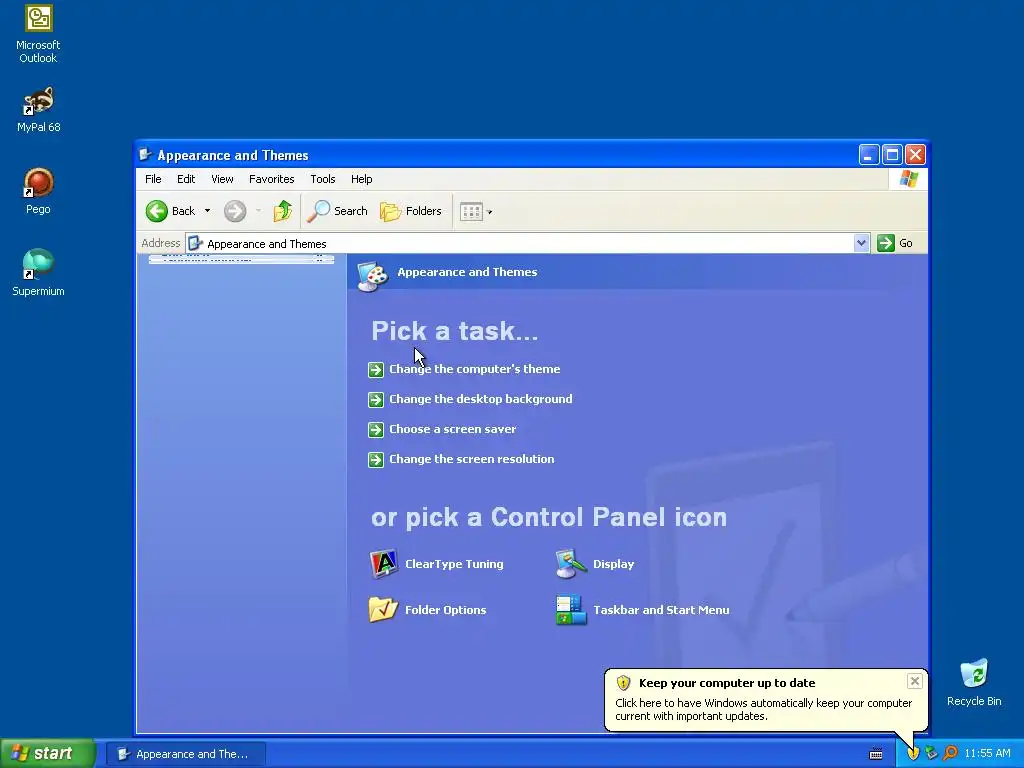
Task: Open the Forward button history dropdown
Action: (258, 211)
